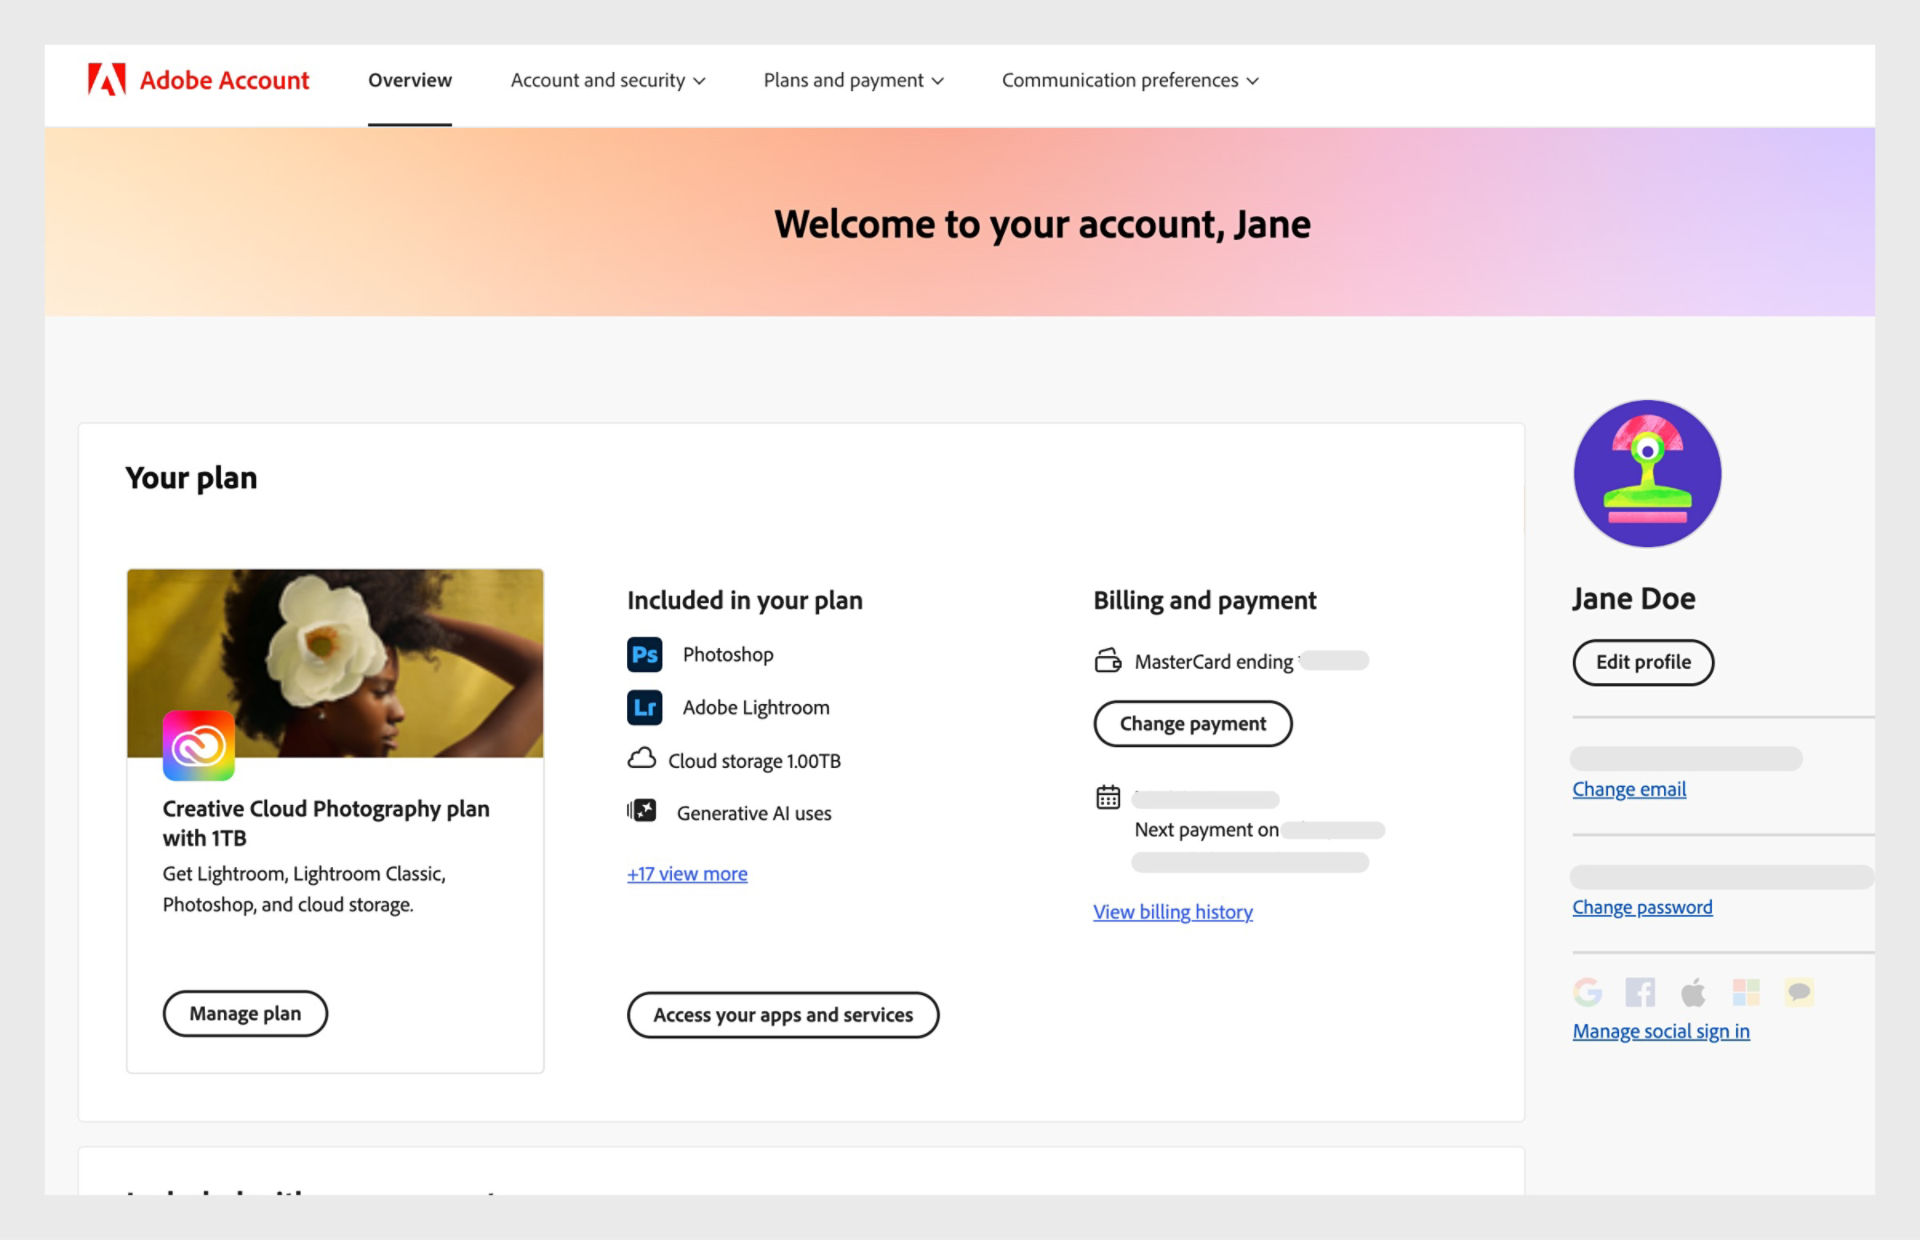Expand the Plans and payment menu

point(854,80)
